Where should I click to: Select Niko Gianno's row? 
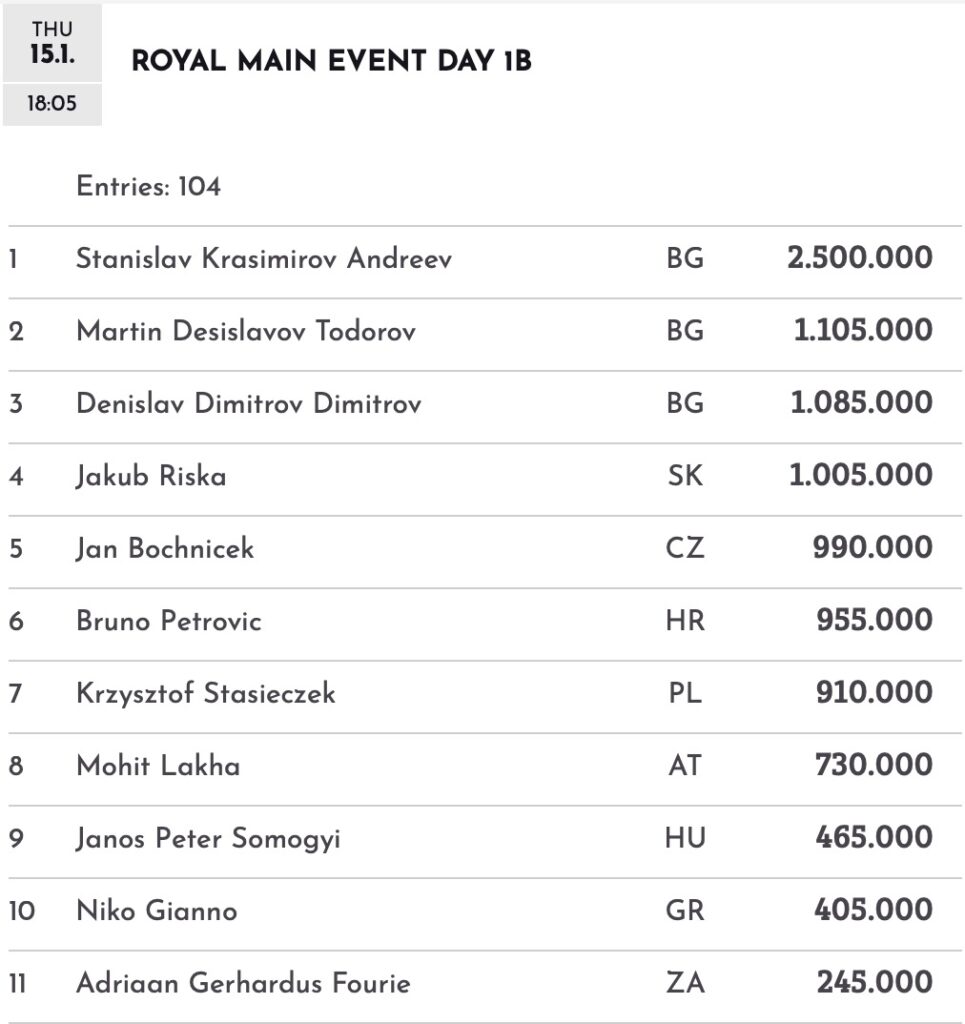tap(157, 911)
